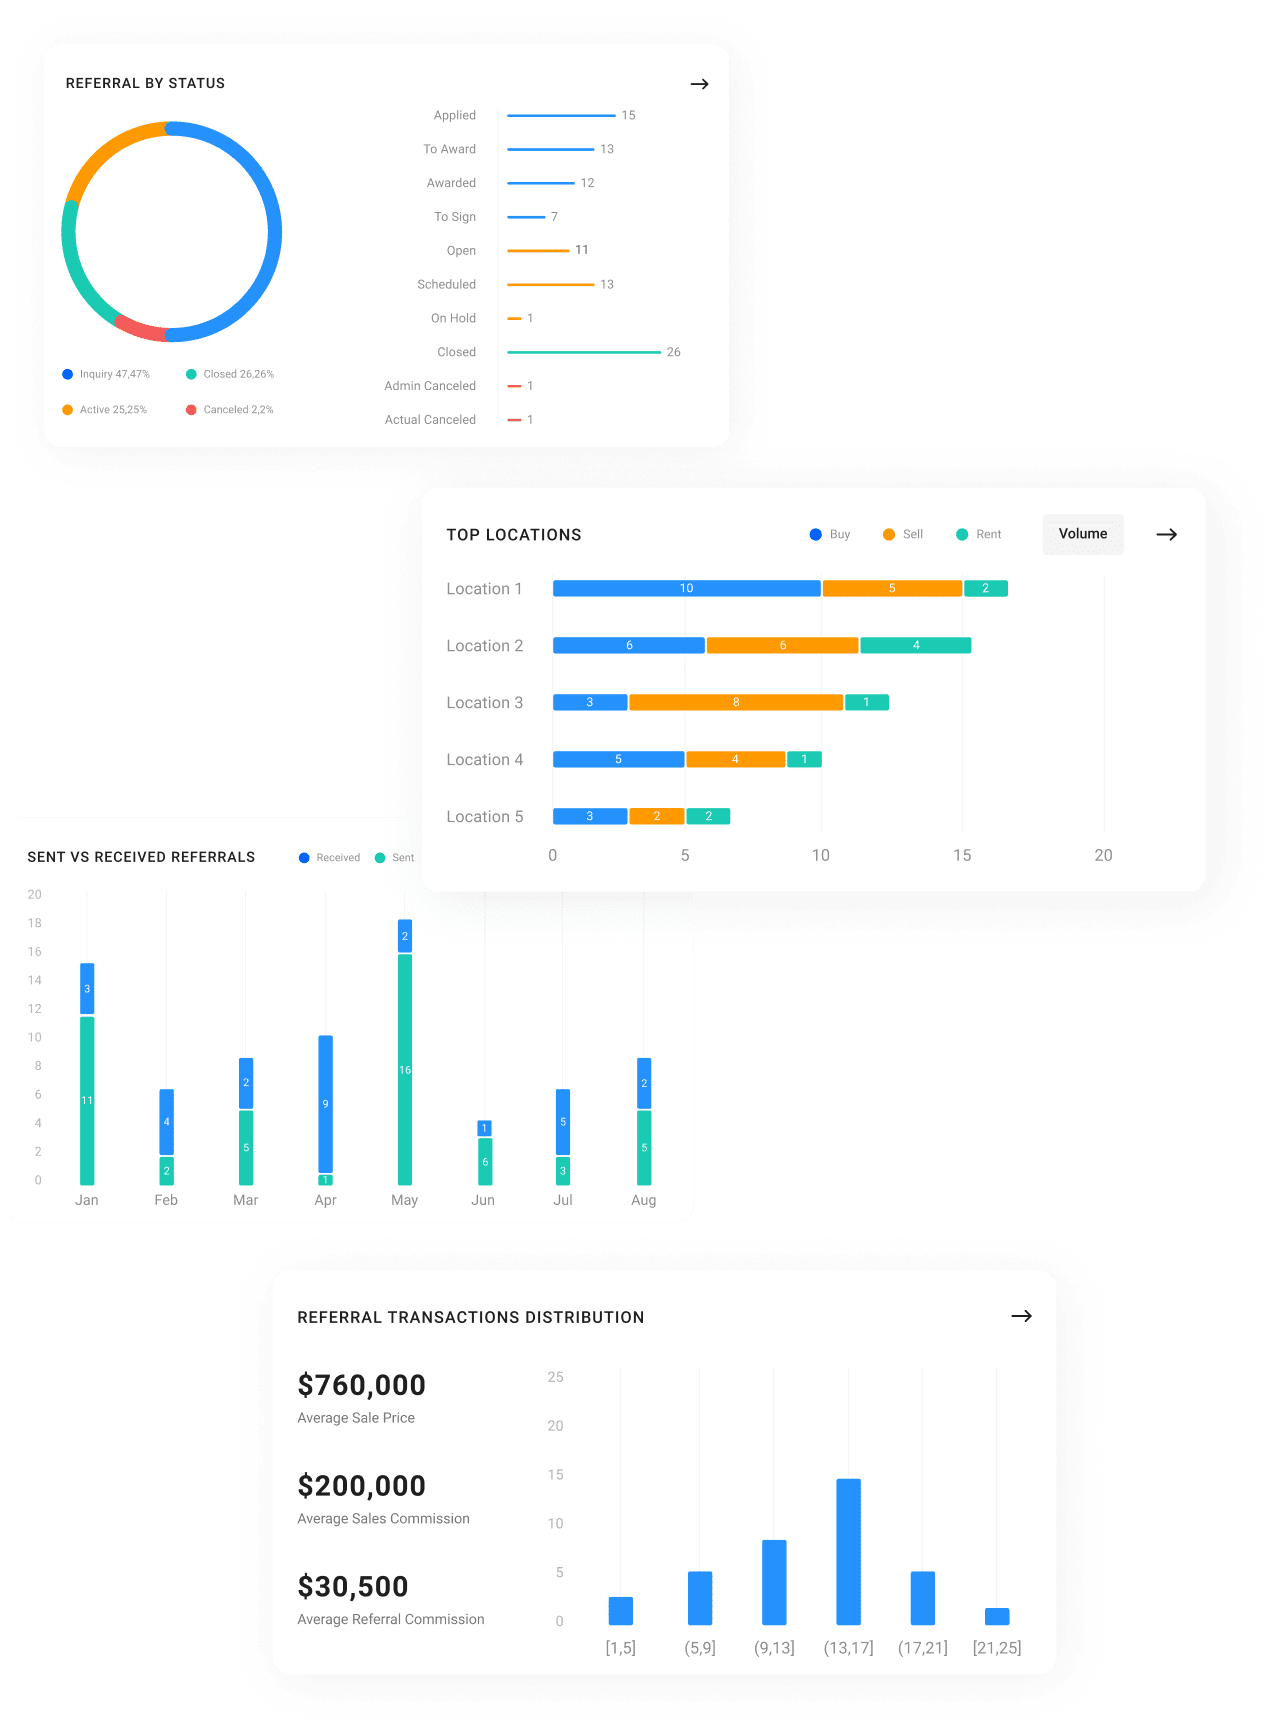Toggle the Canceled 2,2% donut legend
This screenshot has height=1735, width=1273.
(x=230, y=410)
